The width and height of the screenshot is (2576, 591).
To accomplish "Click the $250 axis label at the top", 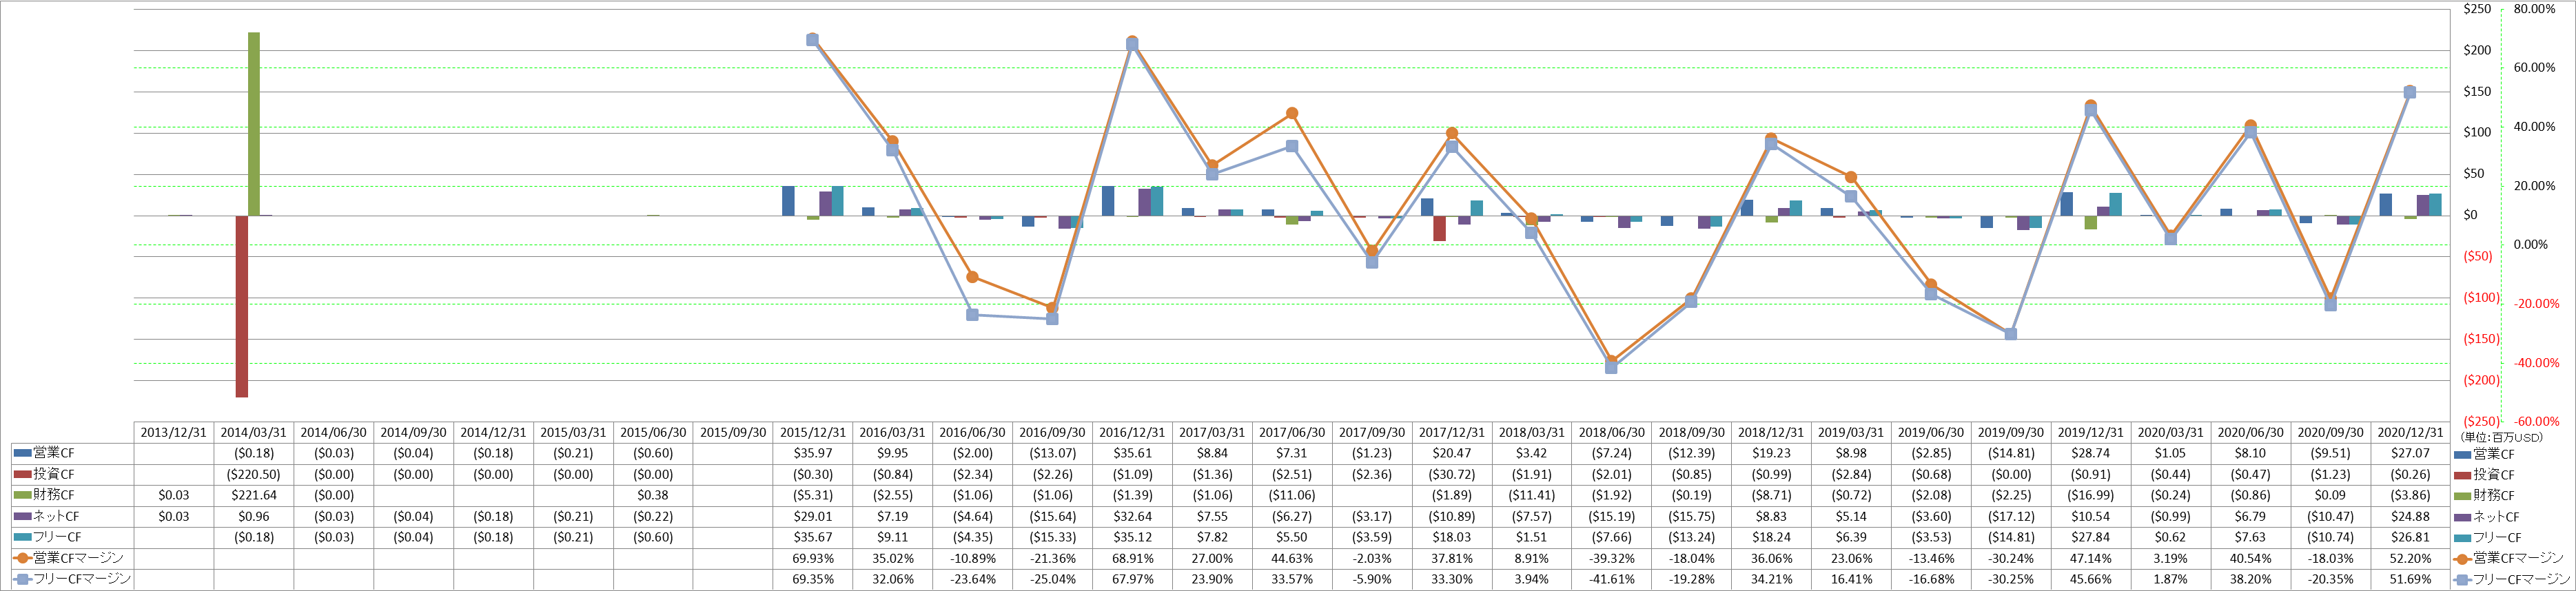I will [2477, 9].
